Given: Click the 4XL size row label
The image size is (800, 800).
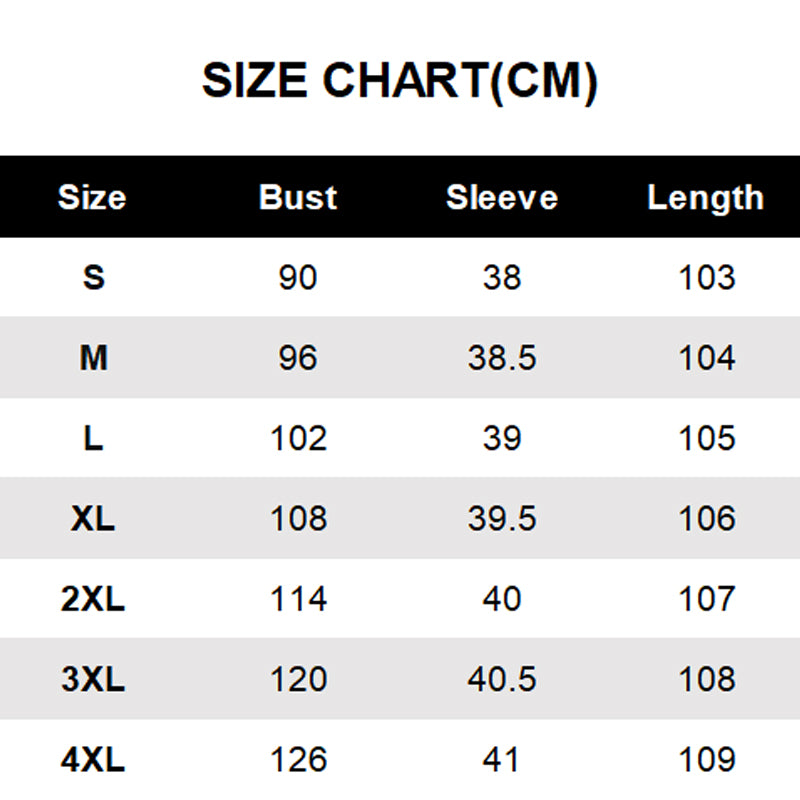Looking at the screenshot, I should [x=93, y=760].
